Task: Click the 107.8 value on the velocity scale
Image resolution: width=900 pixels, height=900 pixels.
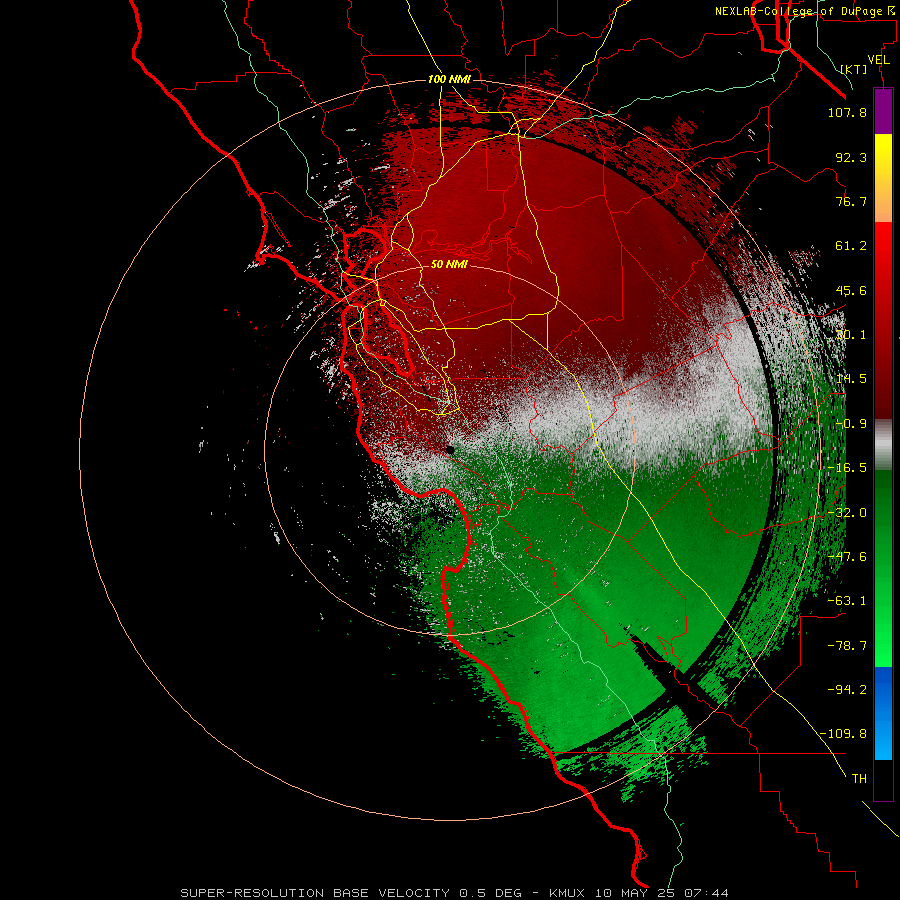Action: pyautogui.click(x=847, y=112)
